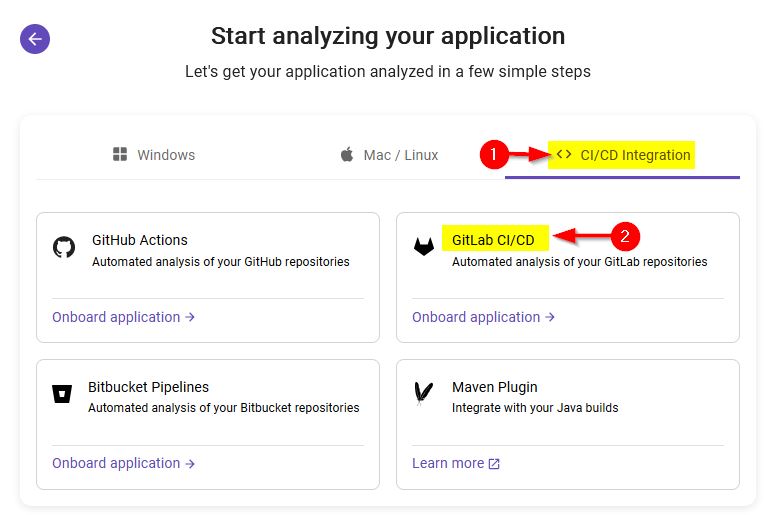Viewport: 764px width, 515px height.
Task: Open Maven Plugin Learn more link
Action: pos(448,463)
